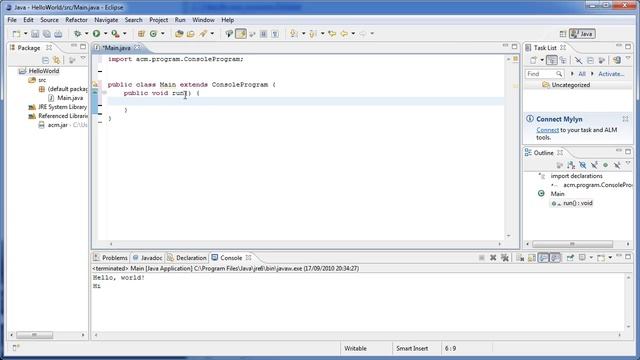
Task: Click the Synchronize Changed icon in Task List
Action: tap(617, 60)
